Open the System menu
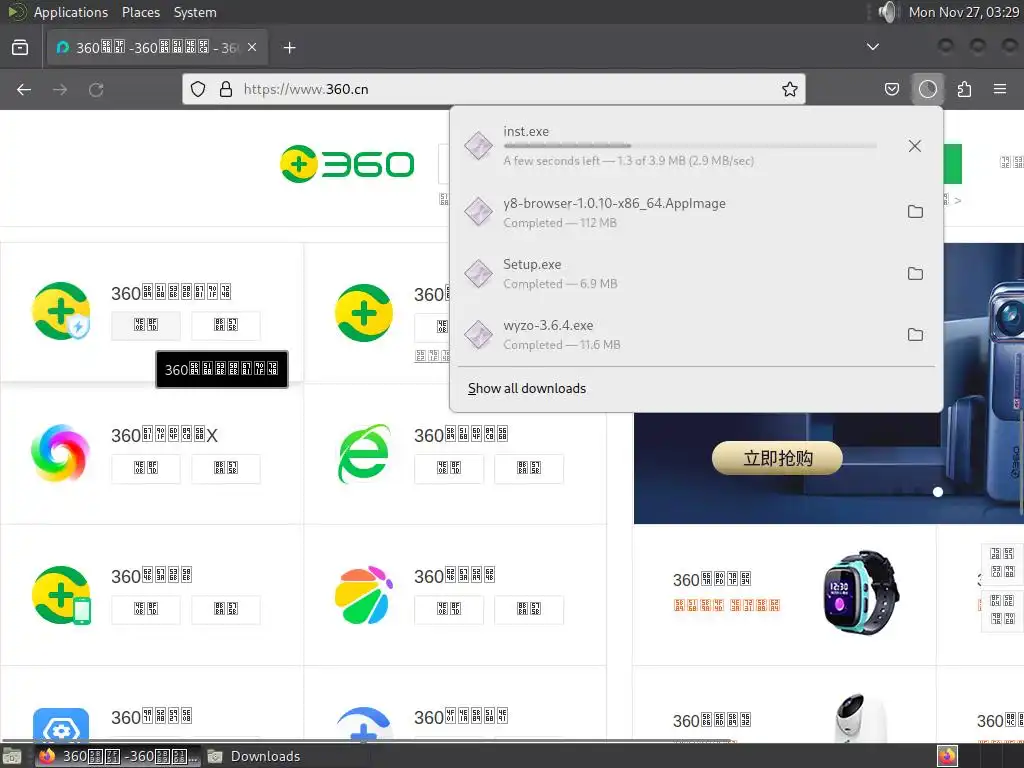This screenshot has width=1024, height=768. [x=195, y=12]
